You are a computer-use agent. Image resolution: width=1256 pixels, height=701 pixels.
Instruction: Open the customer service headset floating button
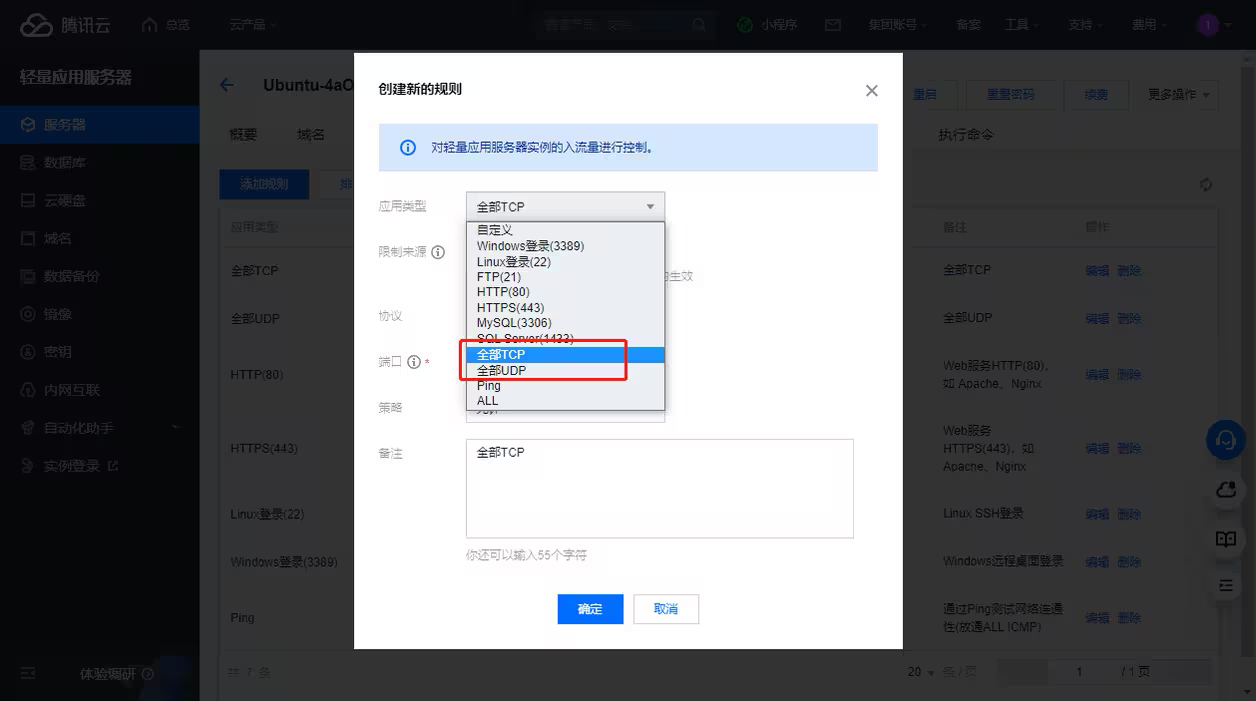1226,439
